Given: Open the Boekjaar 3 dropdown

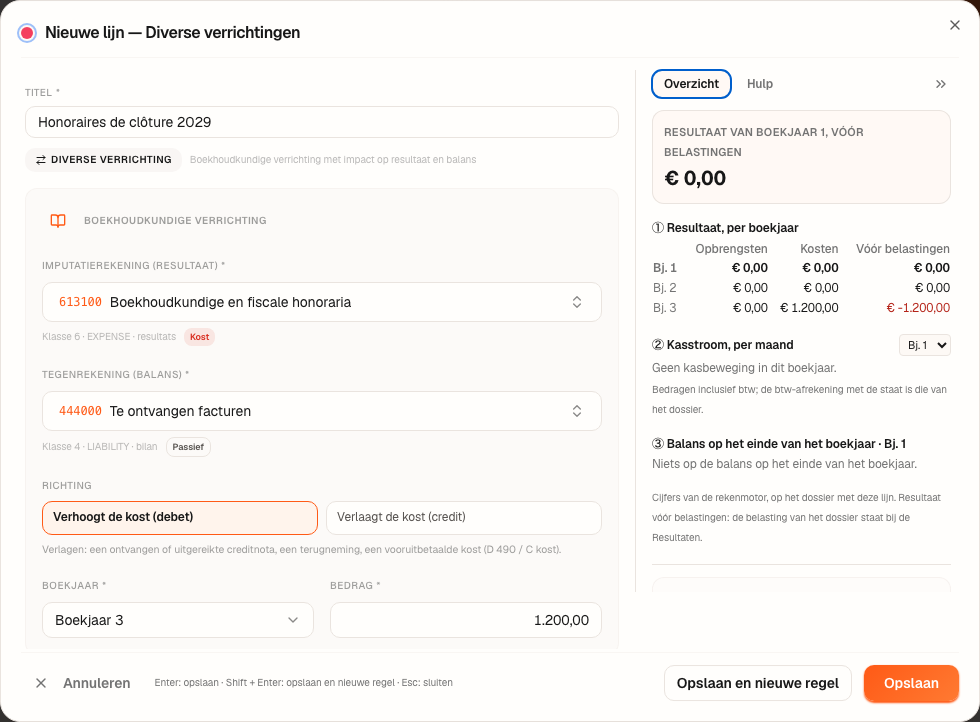Looking at the screenshot, I should [178, 620].
